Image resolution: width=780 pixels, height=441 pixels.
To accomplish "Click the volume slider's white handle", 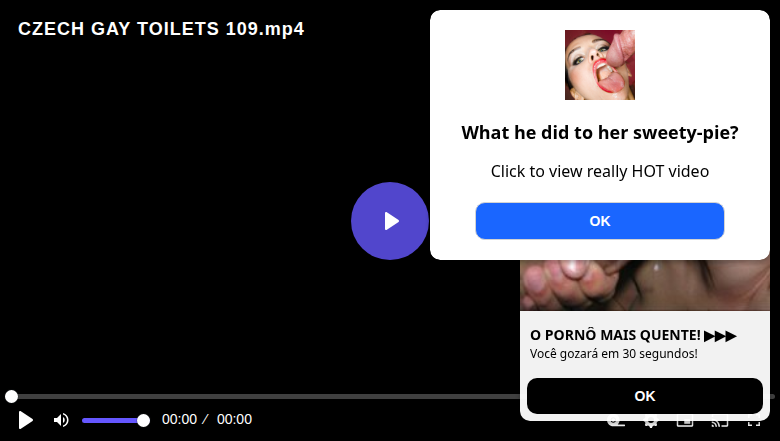I will (x=143, y=421).
